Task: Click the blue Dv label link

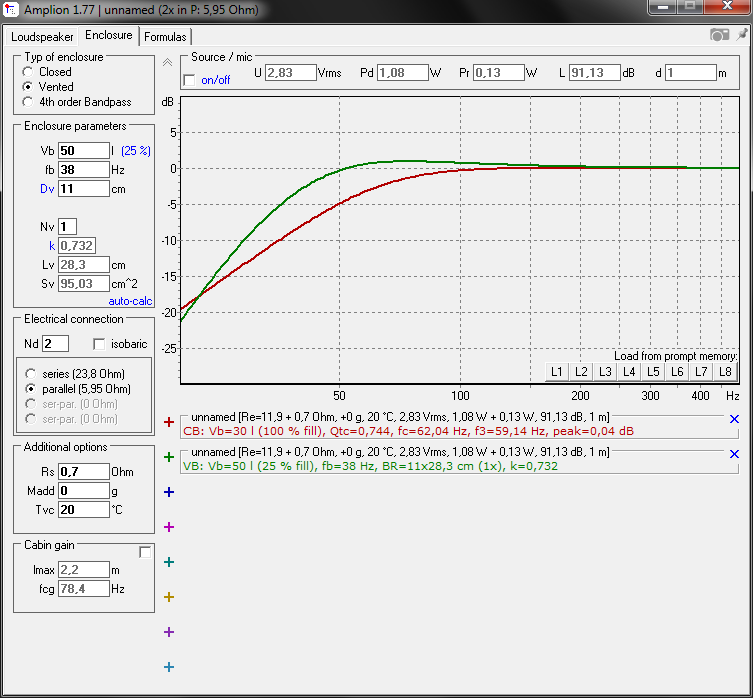Action: pyautogui.click(x=47, y=189)
